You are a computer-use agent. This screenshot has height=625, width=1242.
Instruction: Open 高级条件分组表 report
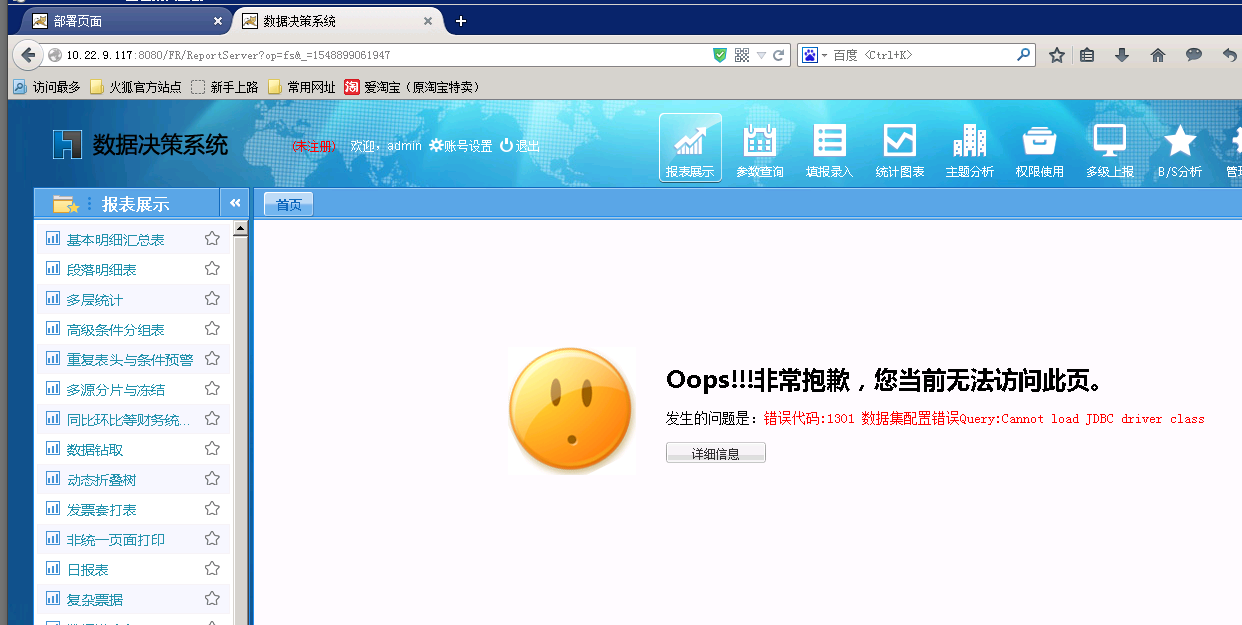116,330
